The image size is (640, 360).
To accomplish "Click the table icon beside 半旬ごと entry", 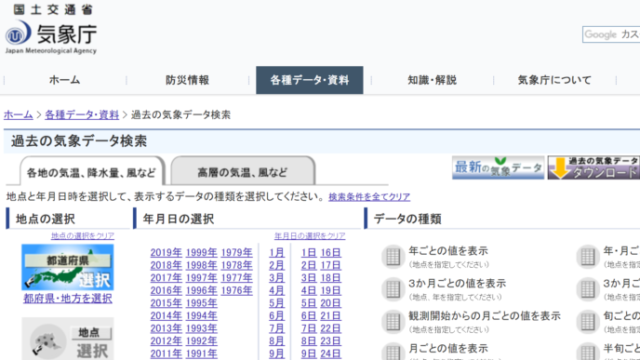I will click(587, 352).
